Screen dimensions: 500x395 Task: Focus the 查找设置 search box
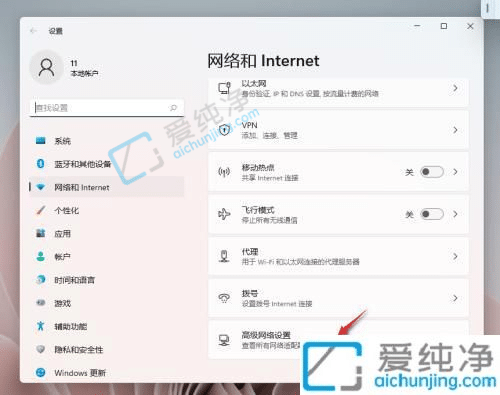[x=107, y=108]
